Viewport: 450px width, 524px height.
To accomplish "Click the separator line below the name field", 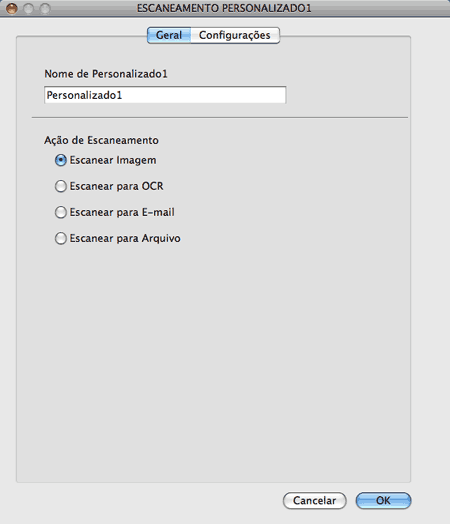I will pyautogui.click(x=220, y=118).
